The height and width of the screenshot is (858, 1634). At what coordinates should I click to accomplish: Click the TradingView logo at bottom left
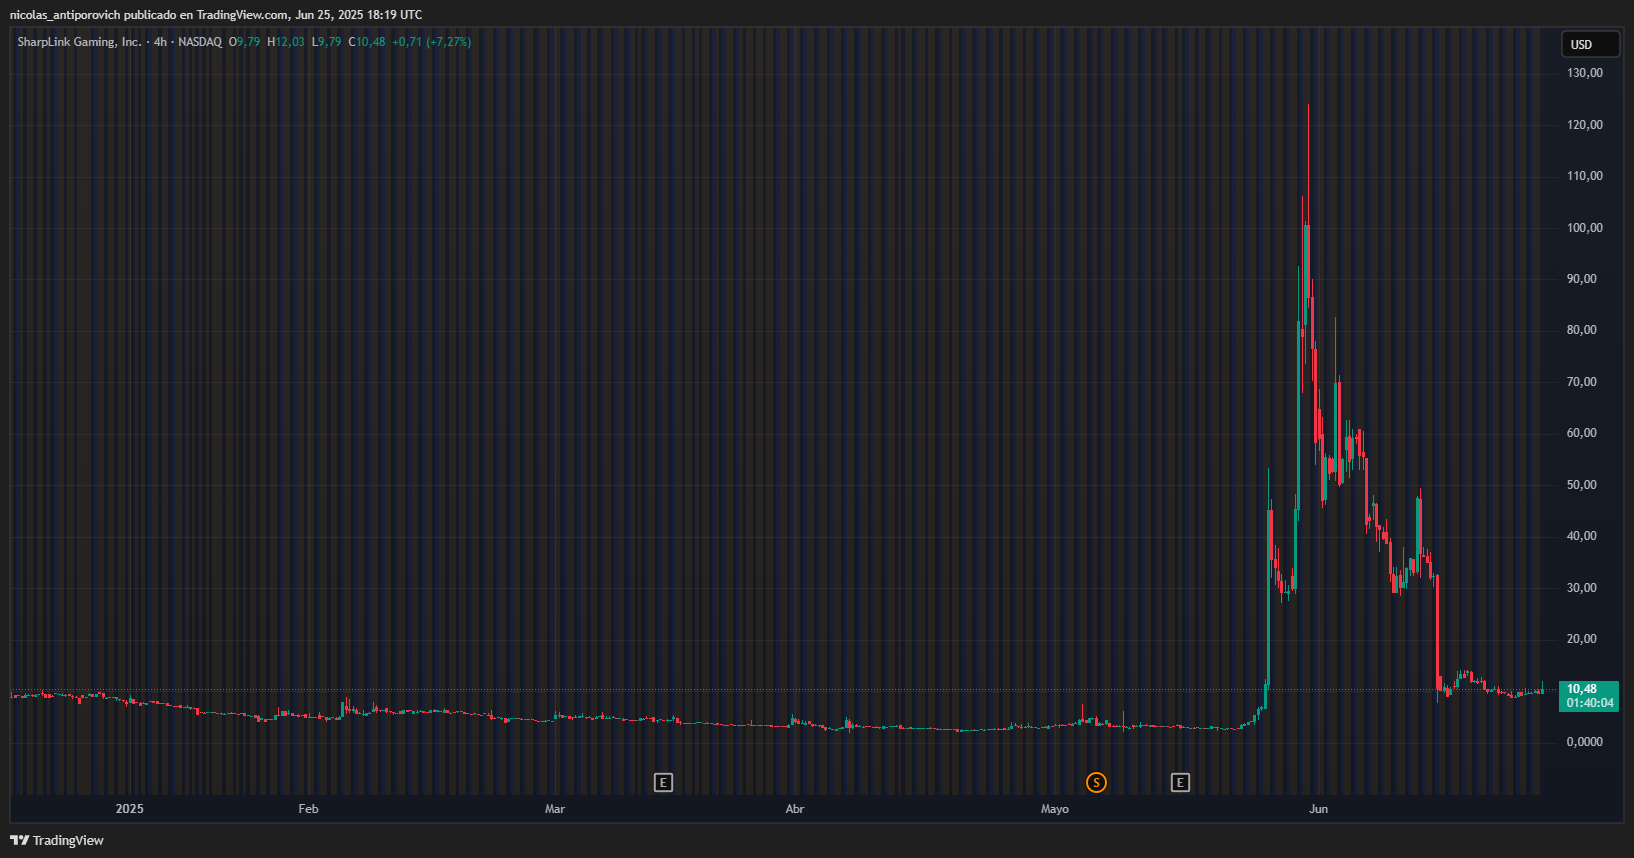click(57, 840)
